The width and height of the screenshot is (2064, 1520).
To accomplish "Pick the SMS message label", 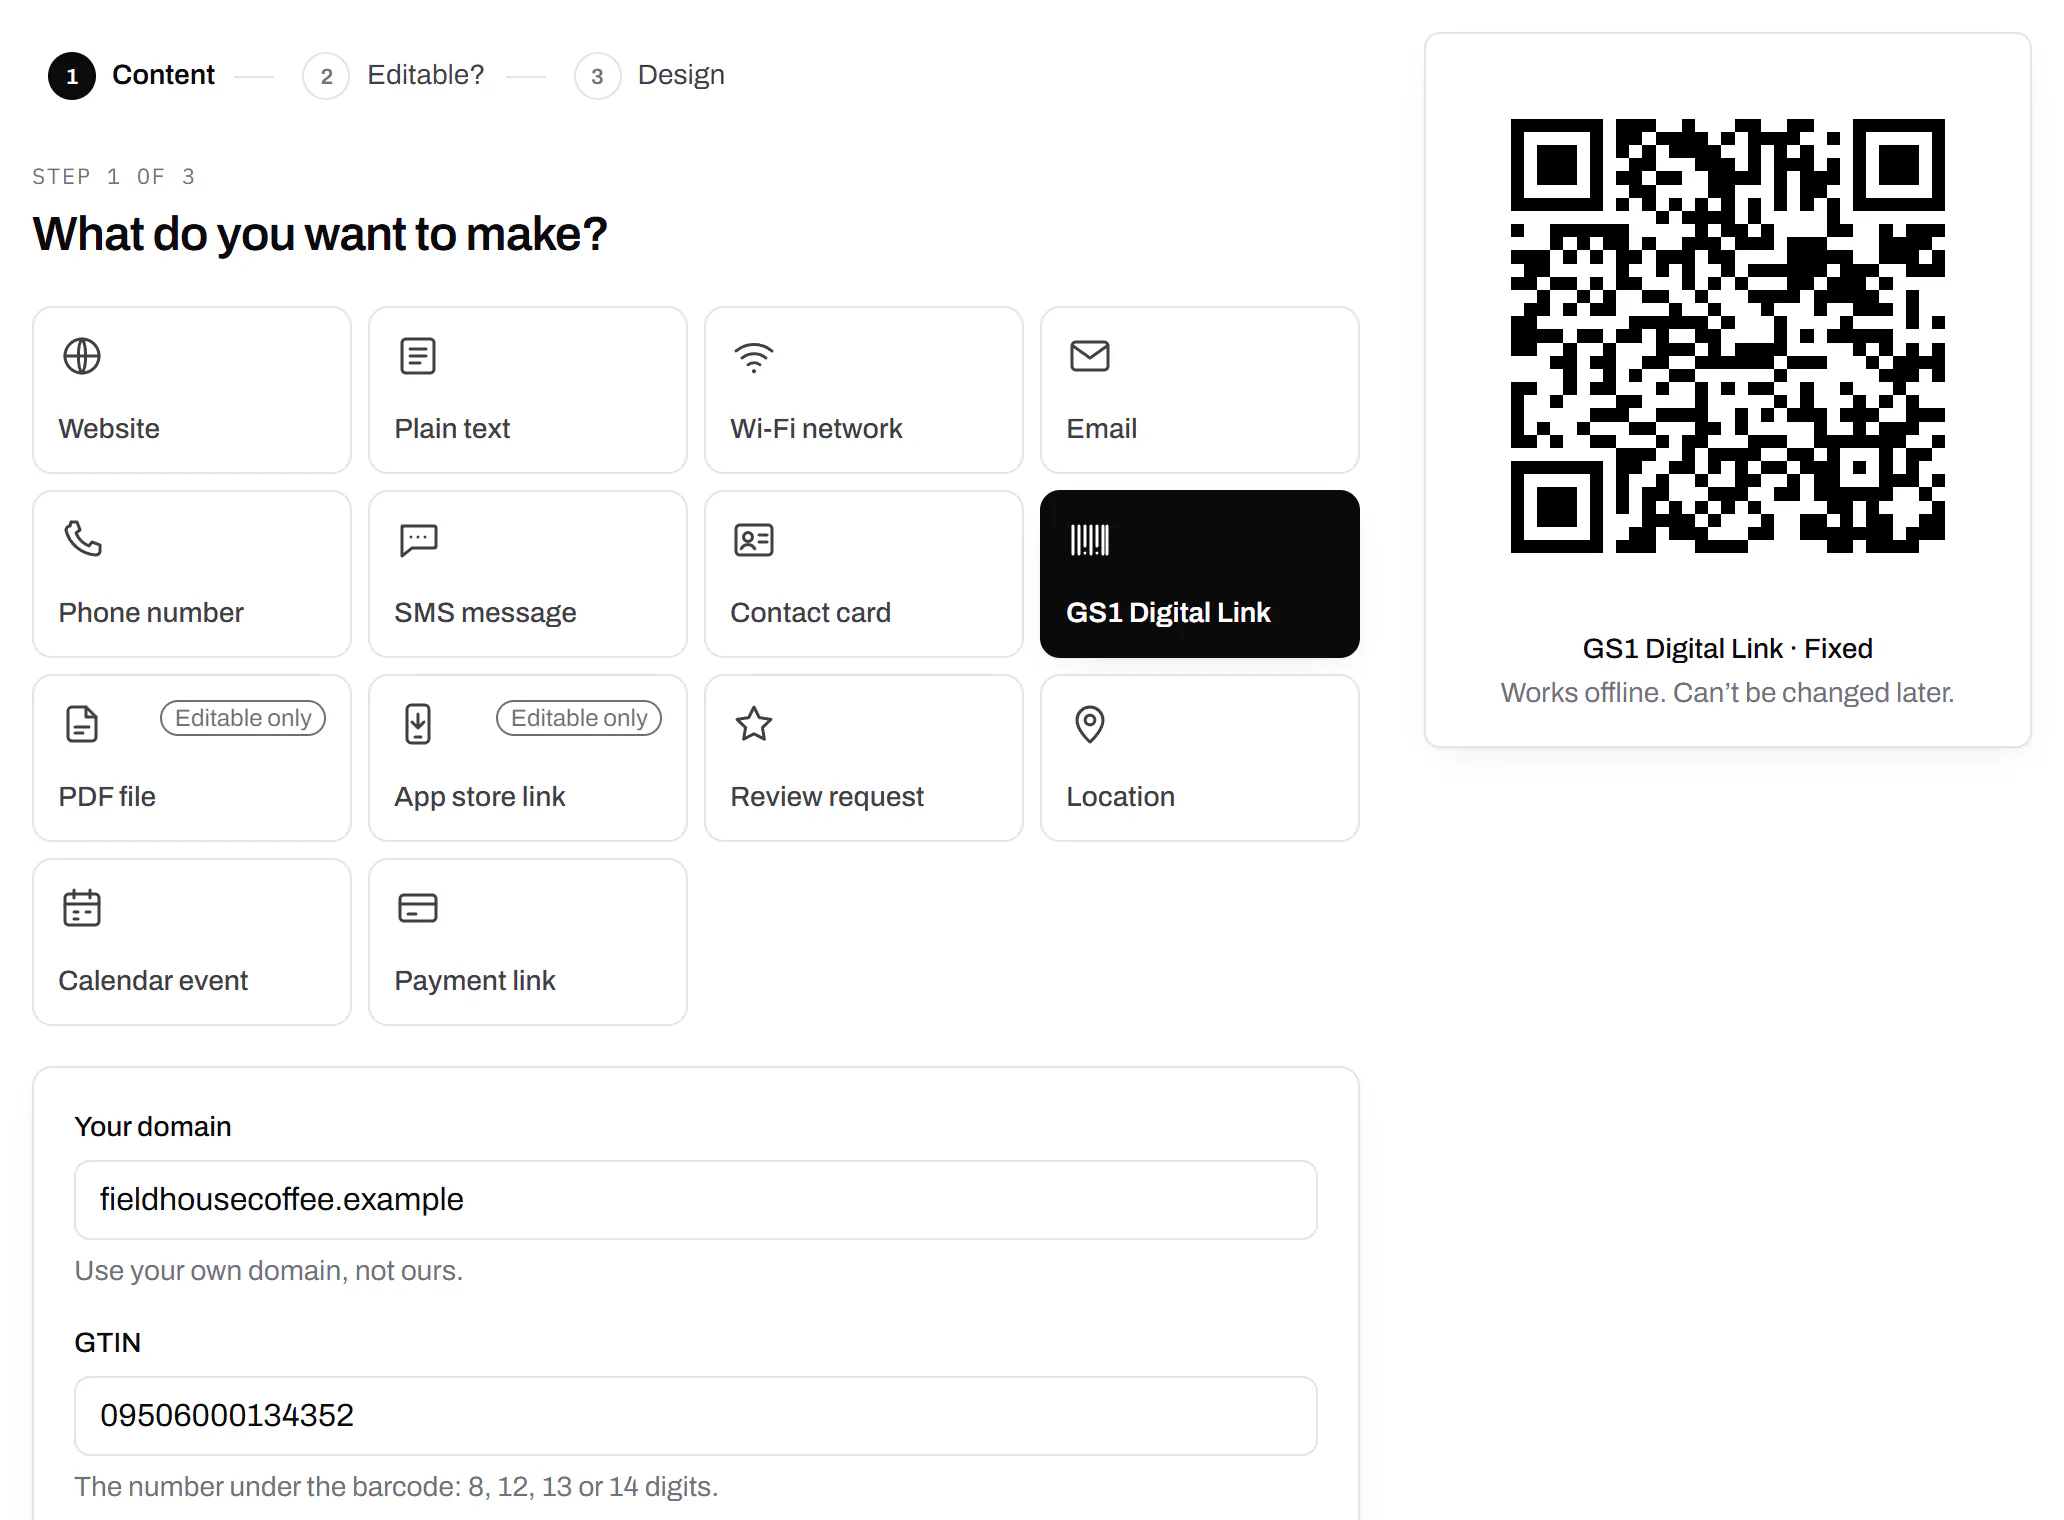I will point(485,612).
